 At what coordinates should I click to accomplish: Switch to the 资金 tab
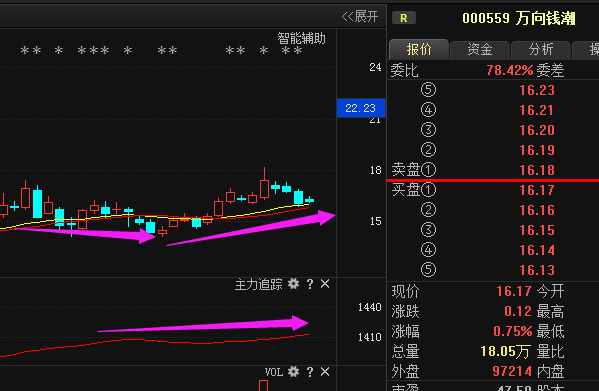coord(480,49)
